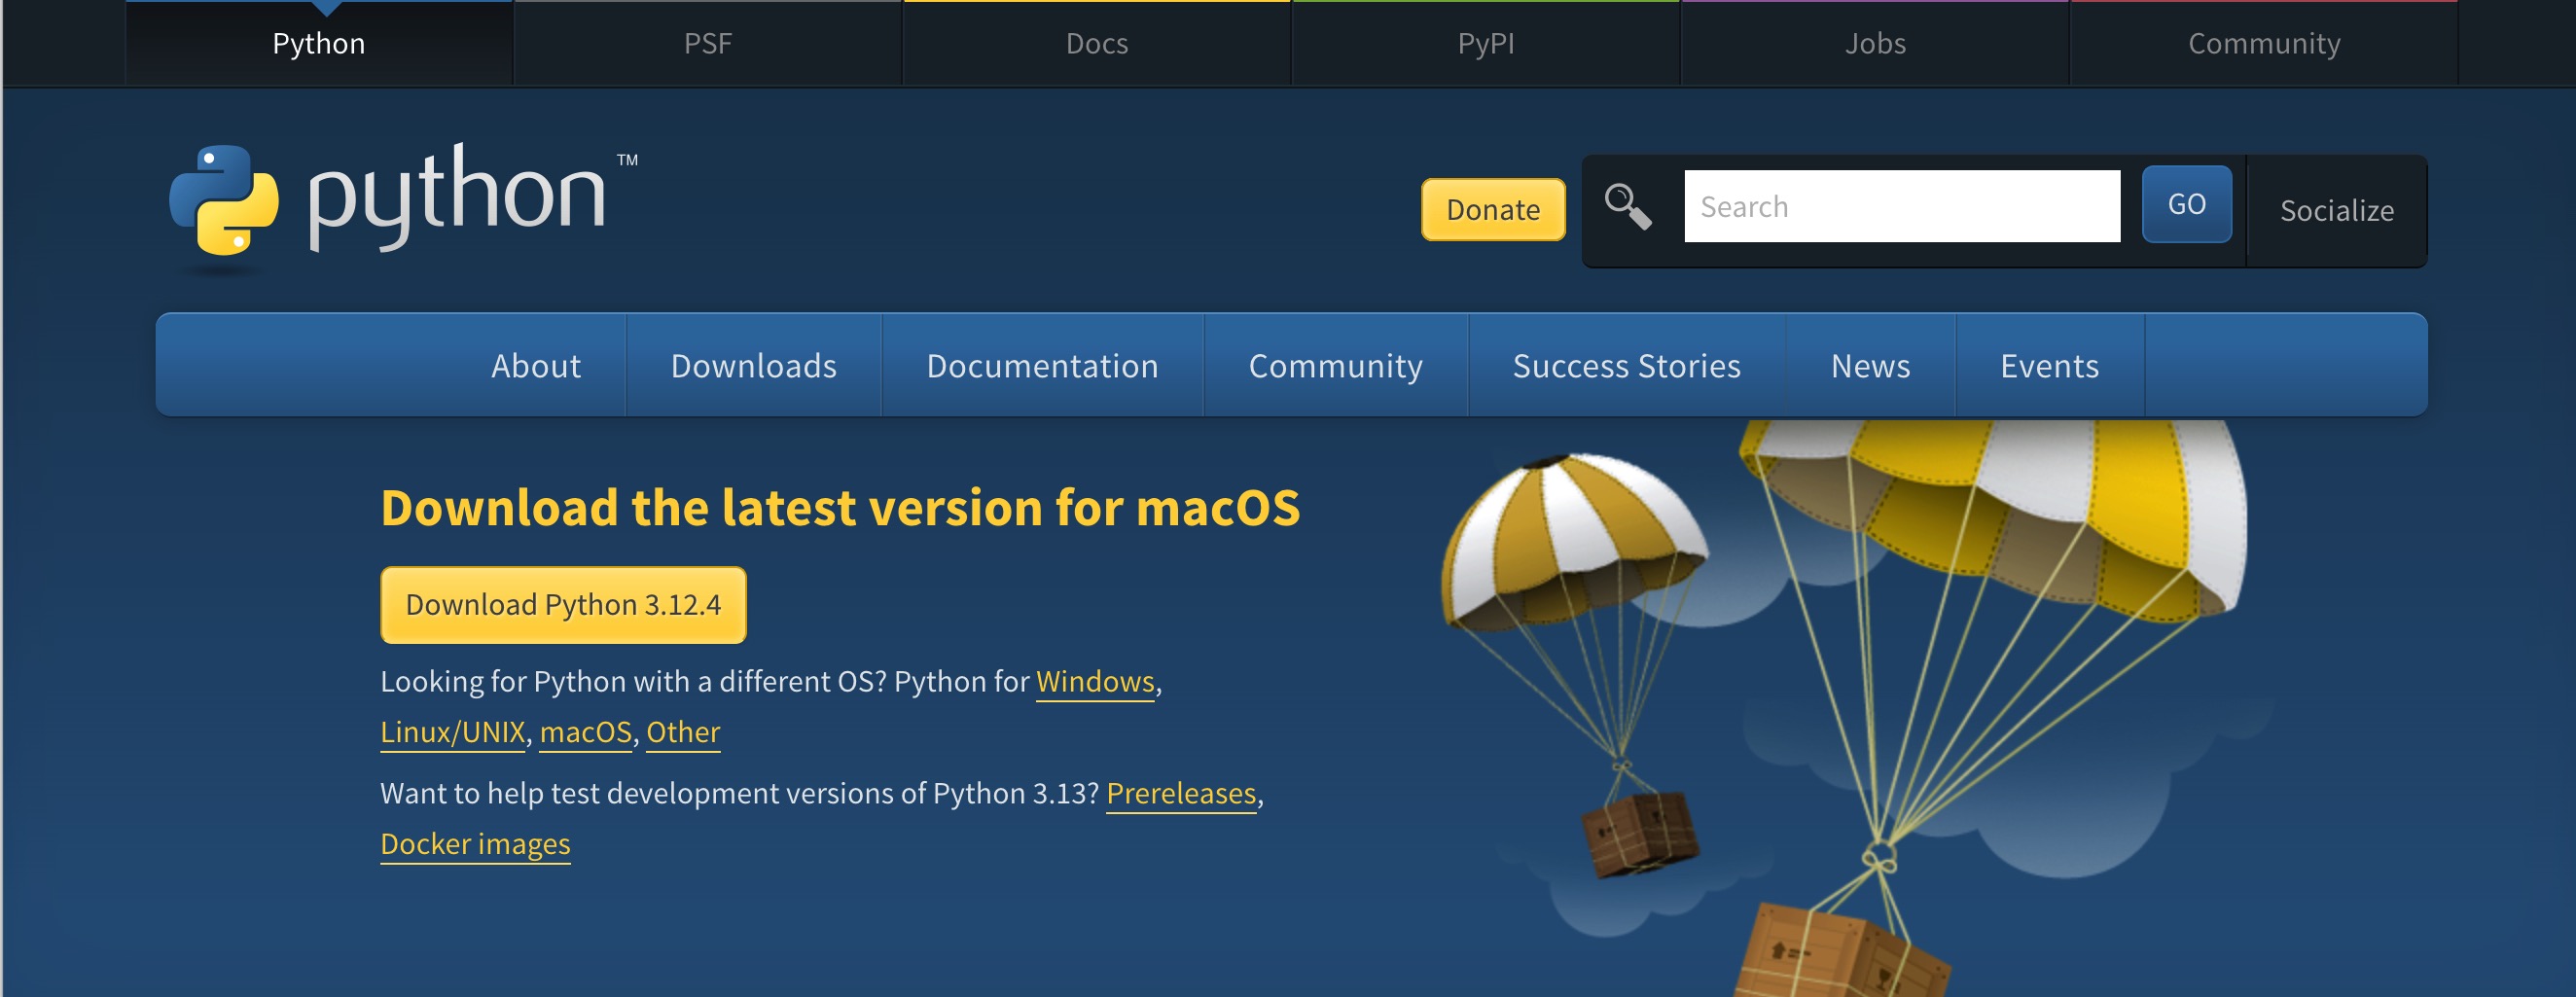
Task: Follow the Windows download link
Action: point(1095,682)
